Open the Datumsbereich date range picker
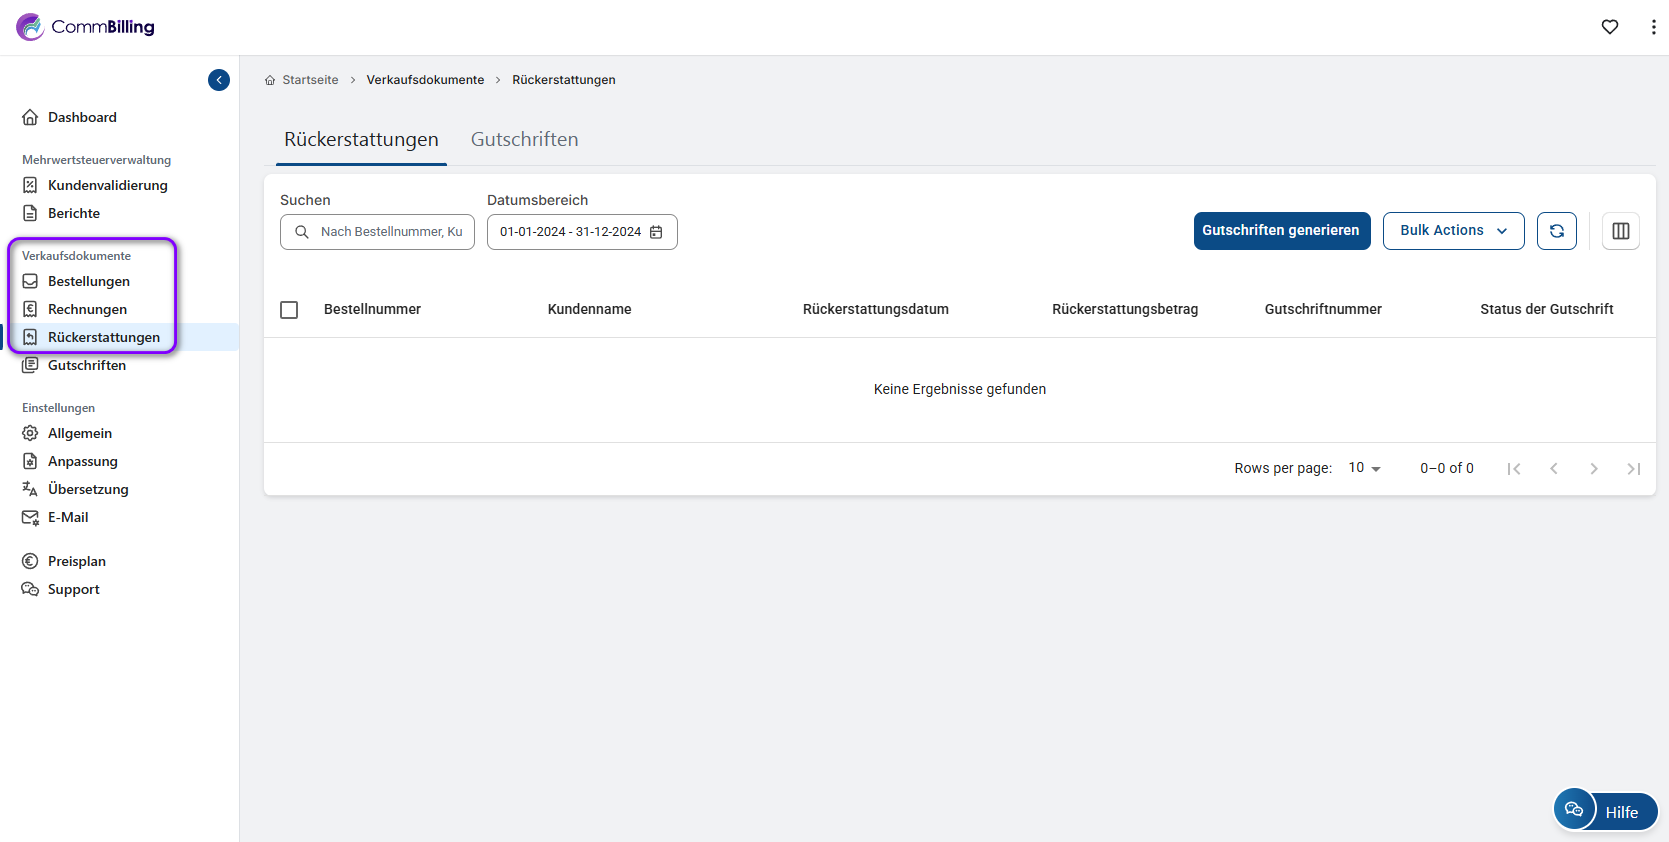The height and width of the screenshot is (842, 1669). pyautogui.click(x=570, y=232)
